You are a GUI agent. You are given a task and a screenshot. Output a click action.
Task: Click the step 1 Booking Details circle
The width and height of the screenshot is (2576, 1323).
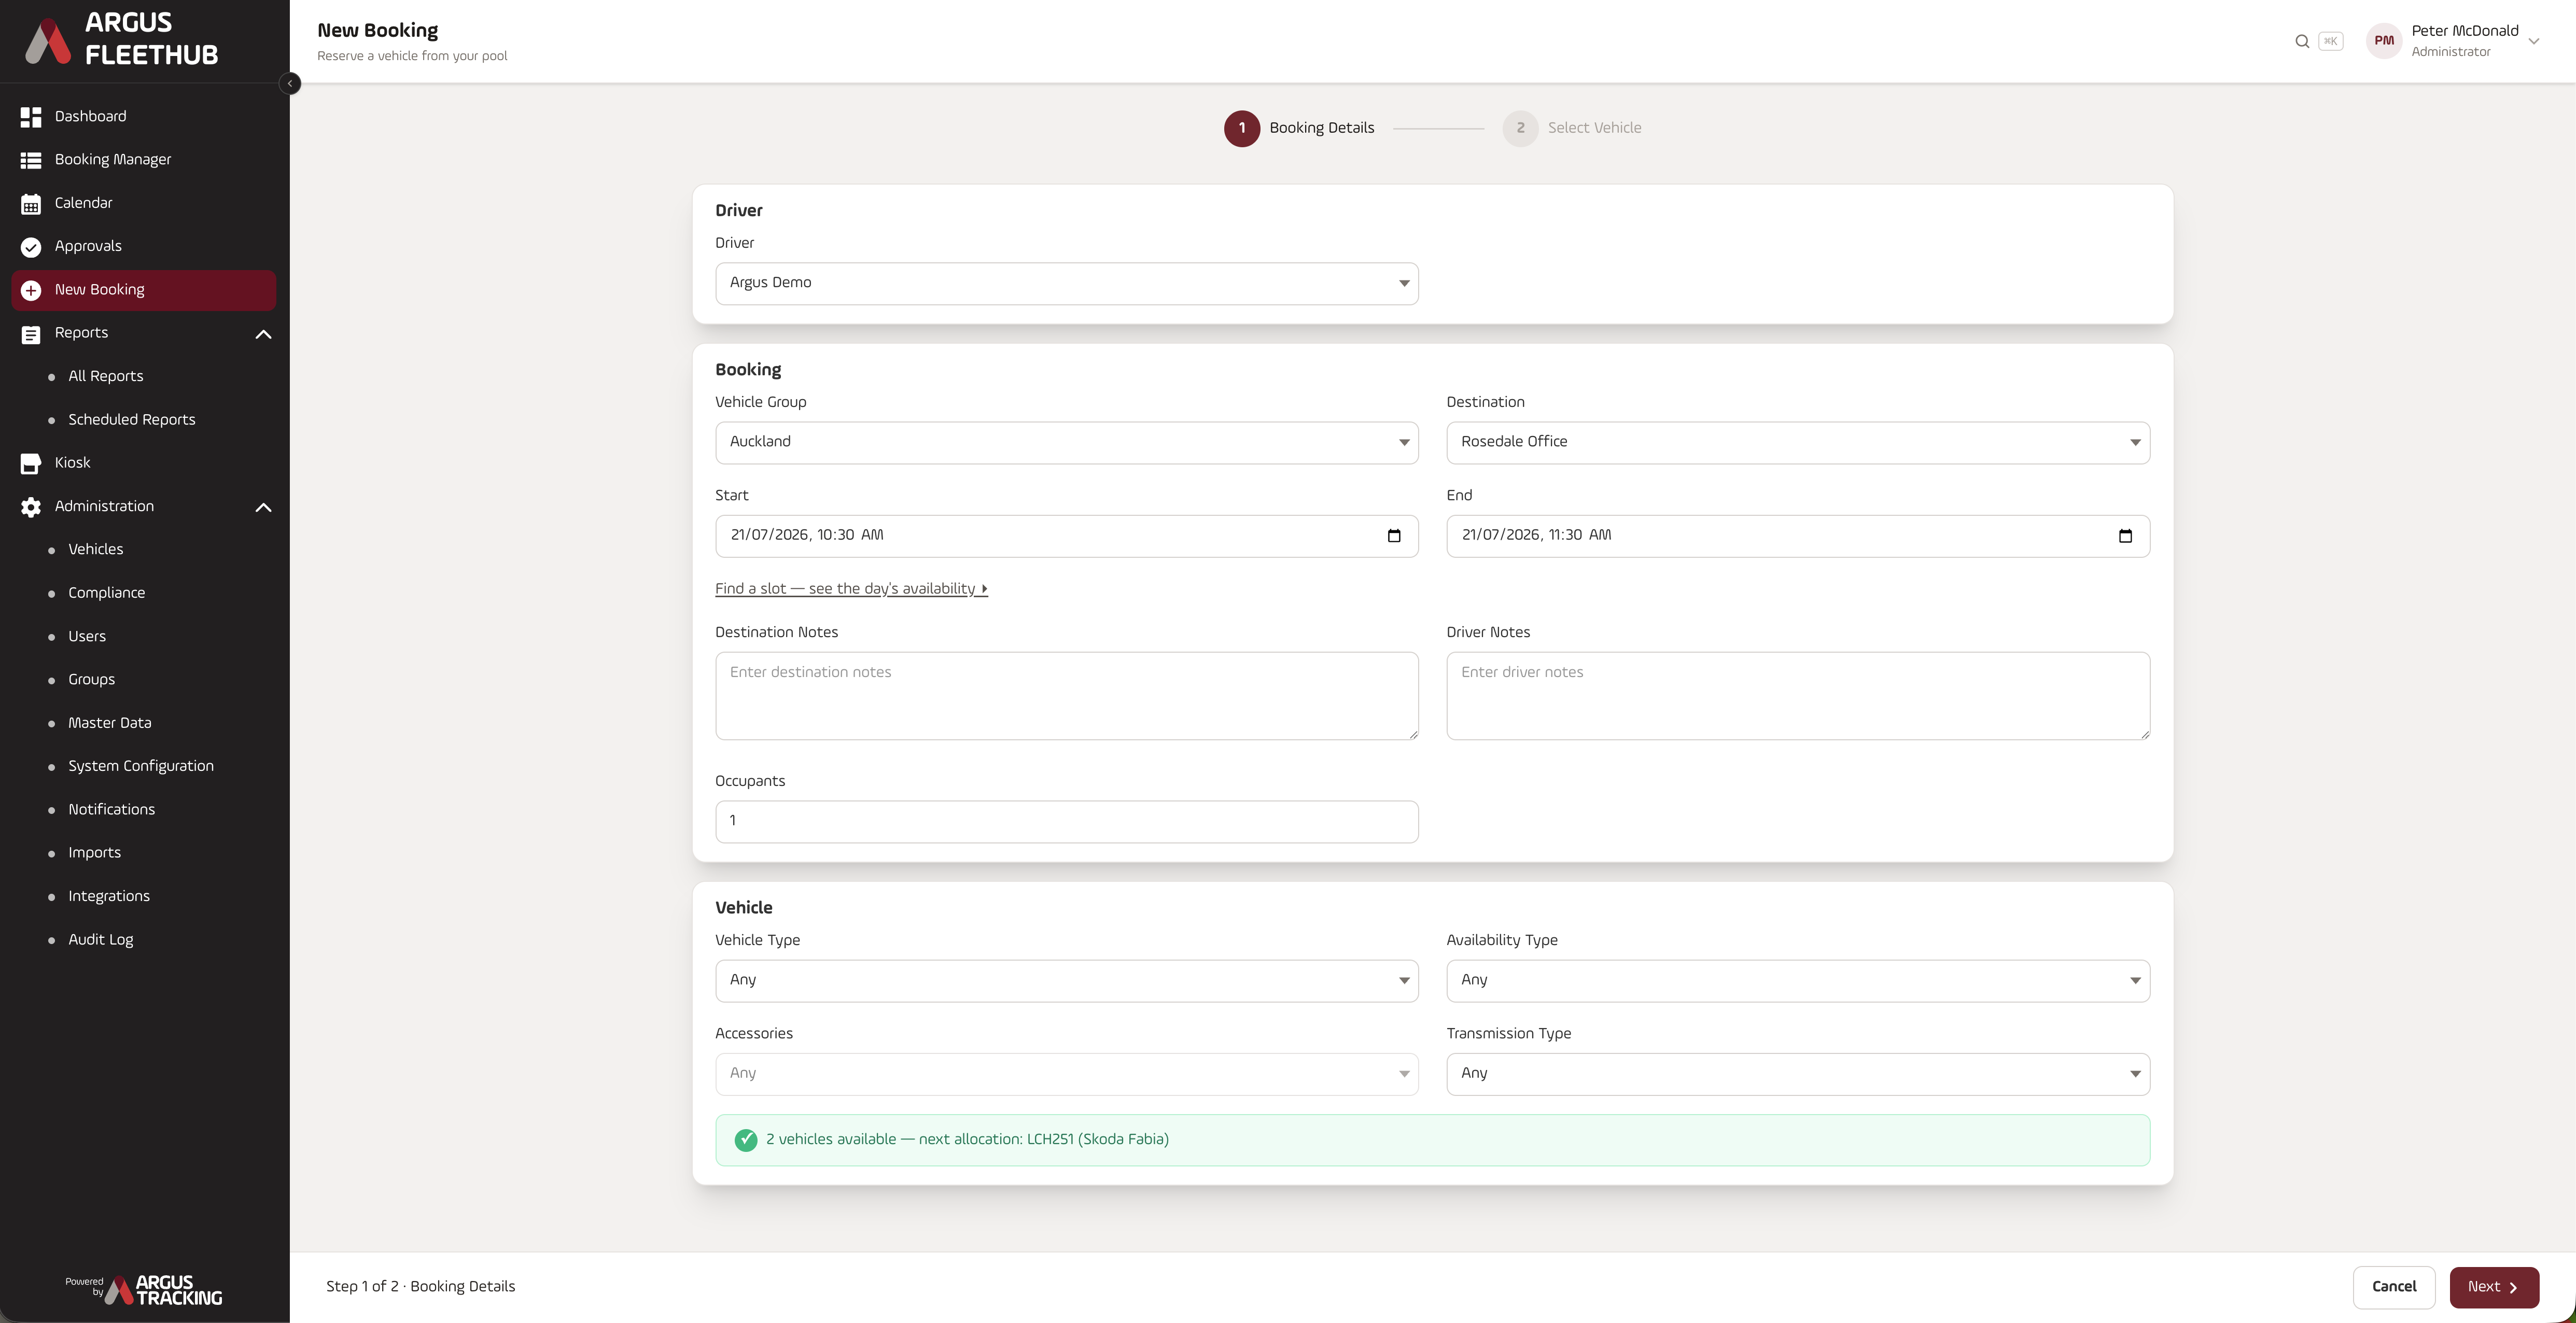pyautogui.click(x=1242, y=128)
